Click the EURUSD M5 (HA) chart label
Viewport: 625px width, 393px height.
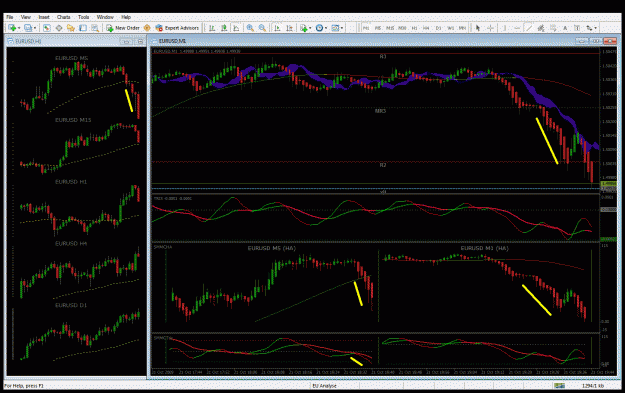point(271,248)
